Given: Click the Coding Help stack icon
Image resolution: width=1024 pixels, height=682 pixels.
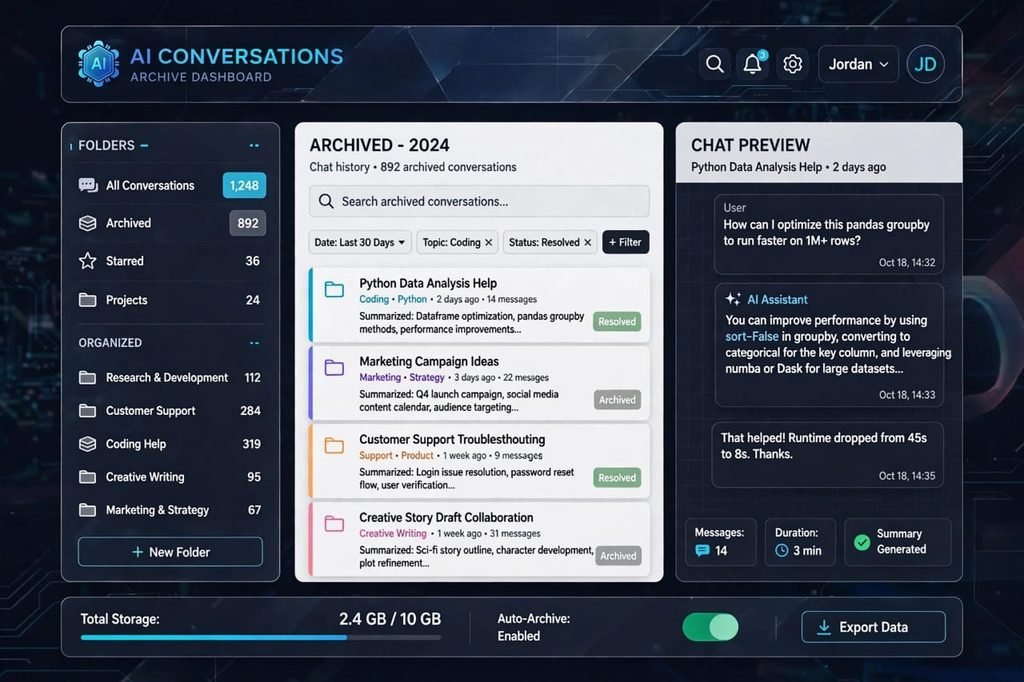Looking at the screenshot, I should coord(88,444).
